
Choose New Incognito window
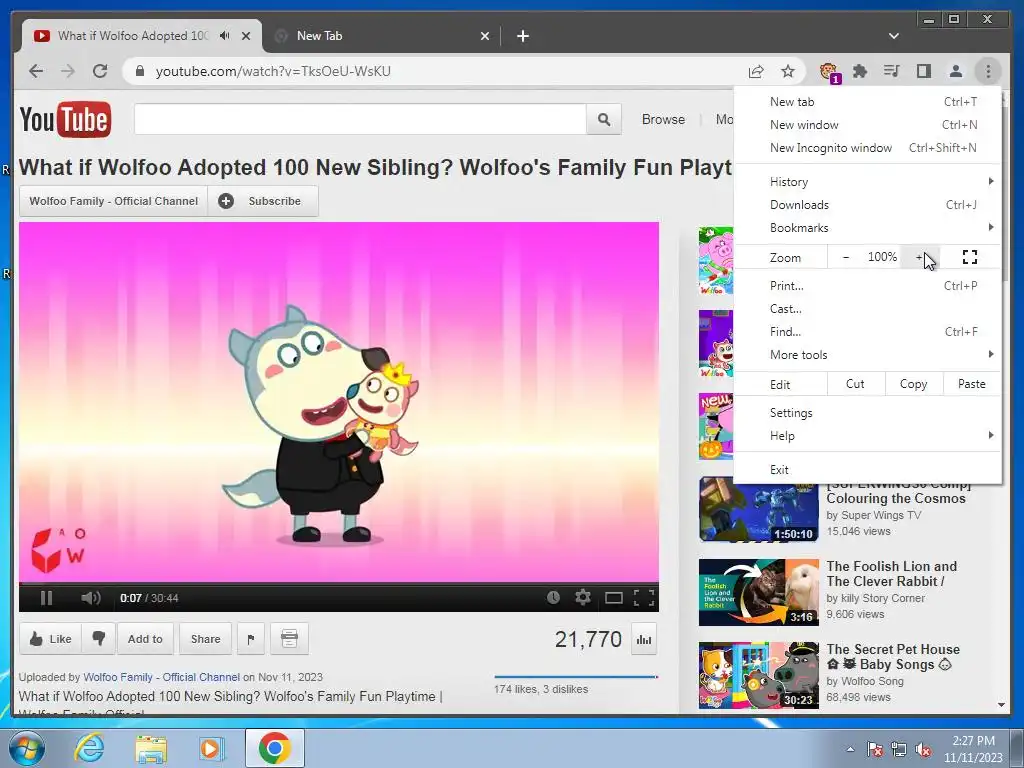point(867,148)
